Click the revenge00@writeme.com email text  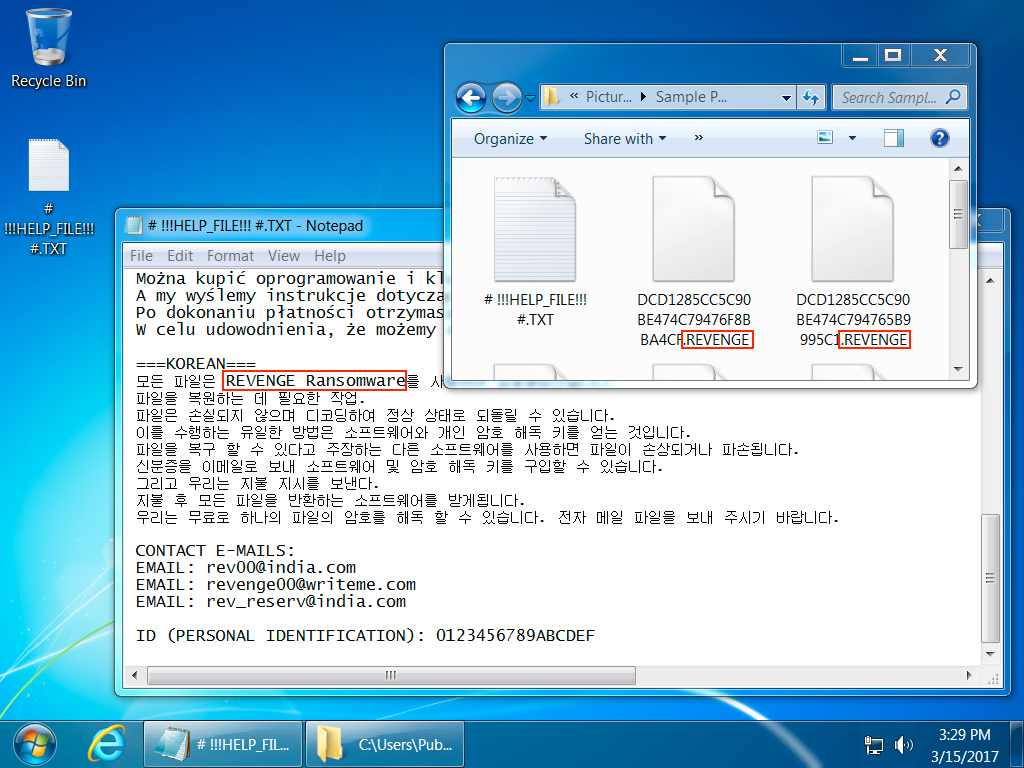[311, 584]
